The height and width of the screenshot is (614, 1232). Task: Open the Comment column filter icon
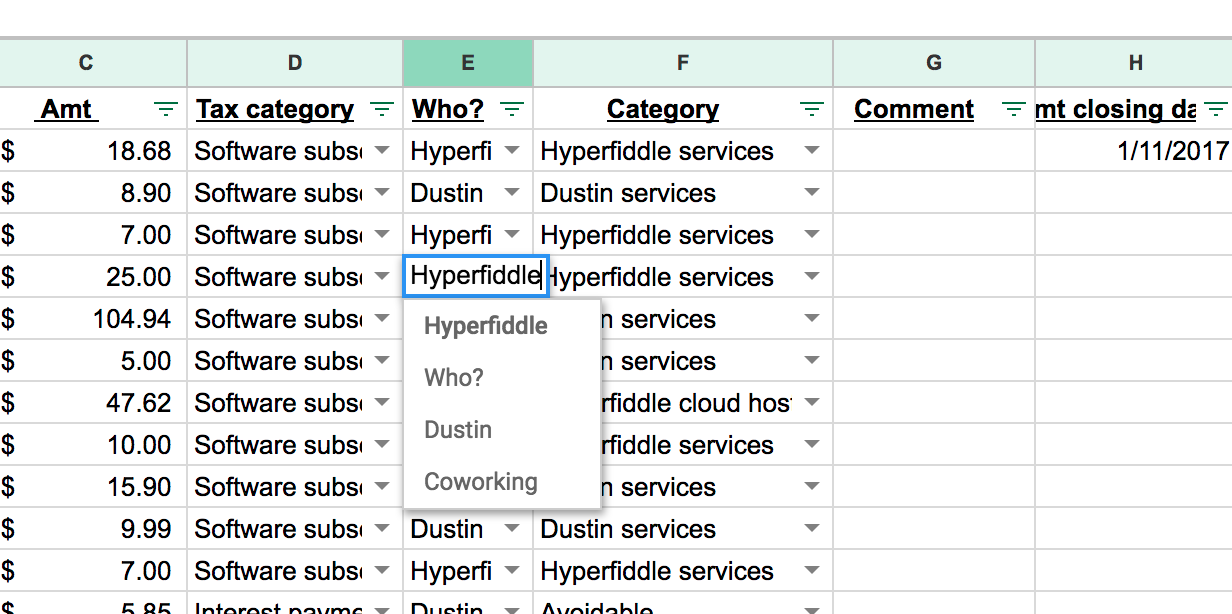coord(1014,109)
